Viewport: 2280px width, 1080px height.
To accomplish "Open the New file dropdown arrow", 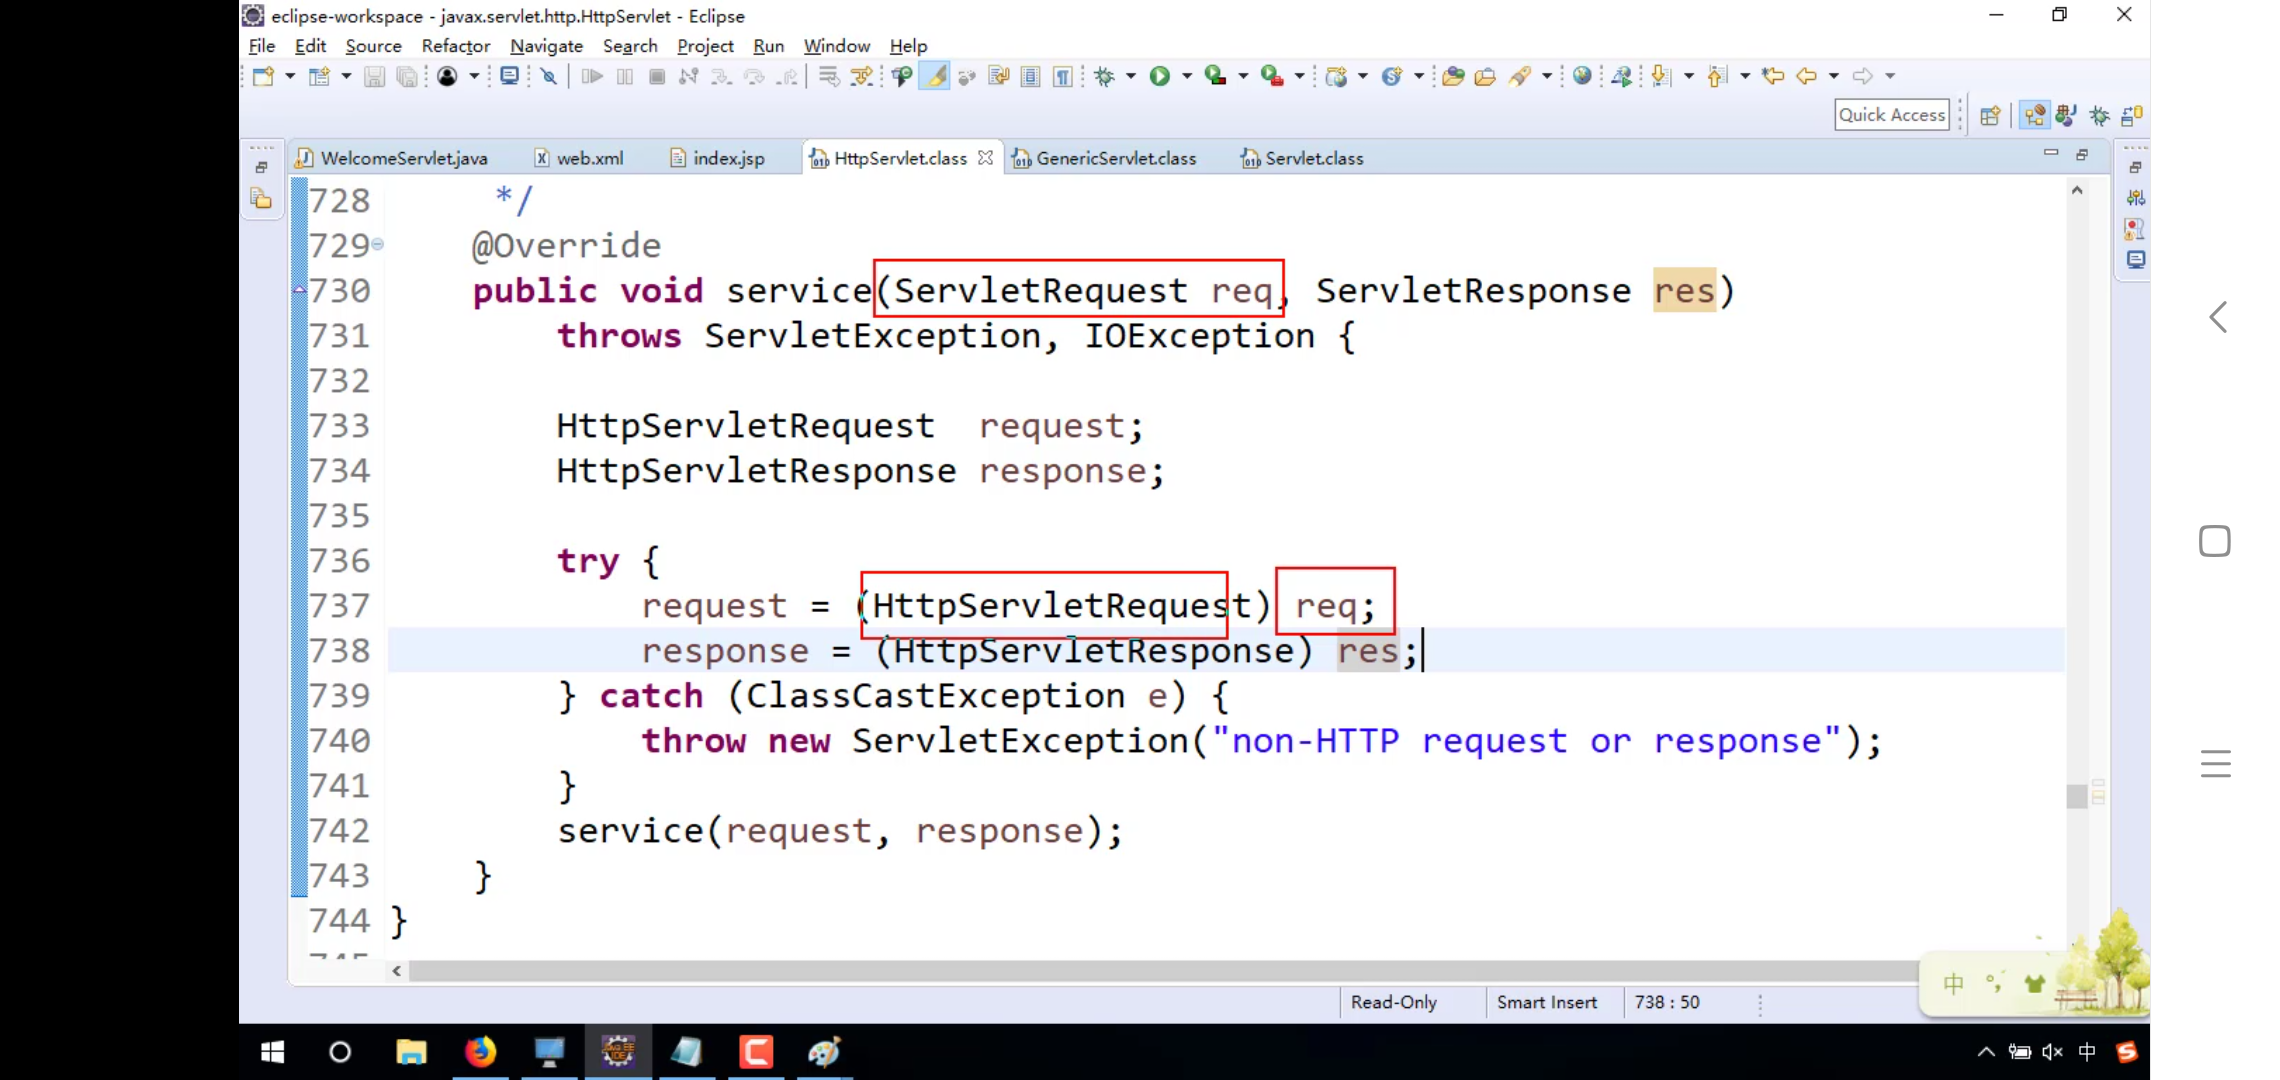I will click(x=290, y=76).
